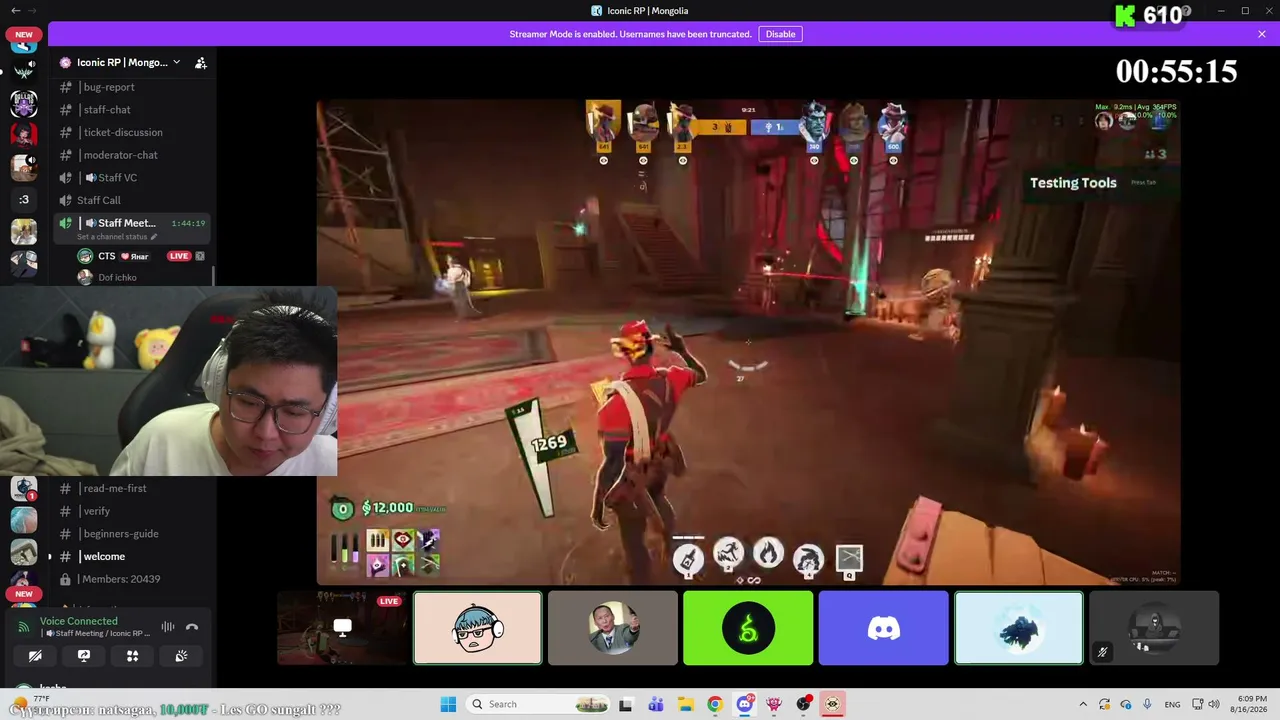
Task: Open OBS Studio from the taskbar
Action: point(803,704)
